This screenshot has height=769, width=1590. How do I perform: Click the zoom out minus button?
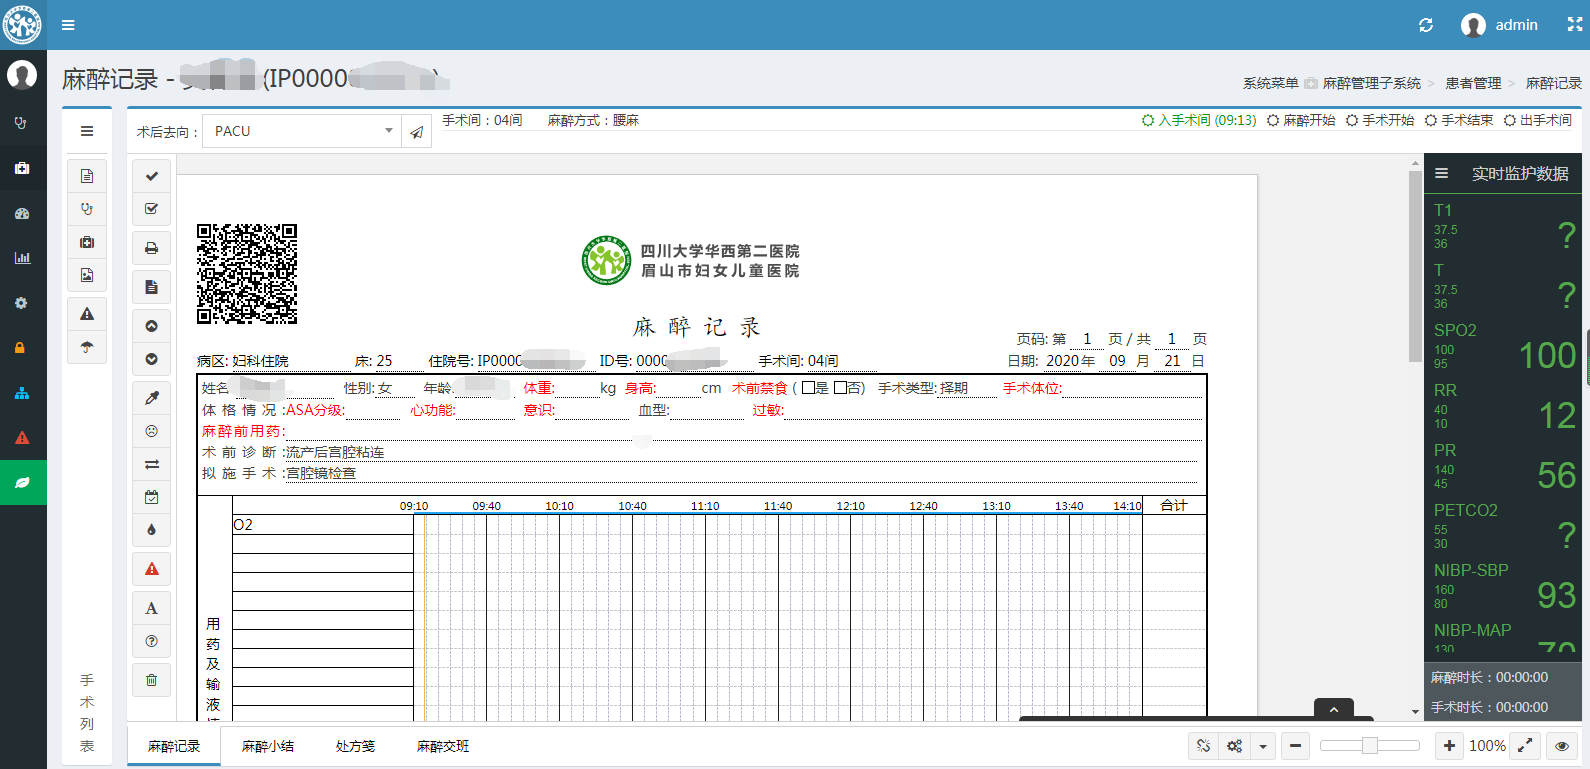(x=1295, y=746)
